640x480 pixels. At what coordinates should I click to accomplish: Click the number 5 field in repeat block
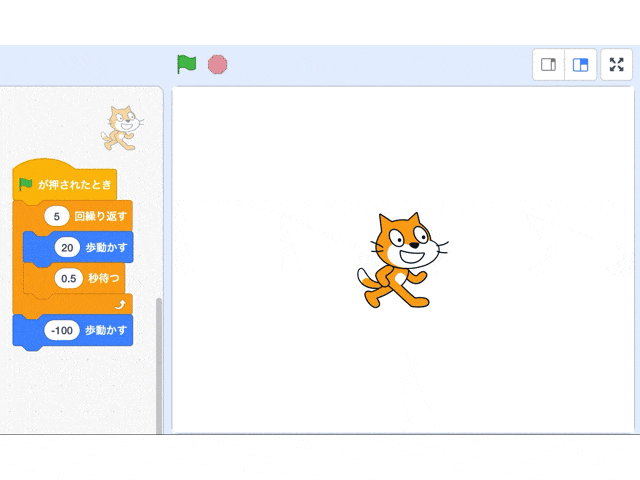pos(57,216)
